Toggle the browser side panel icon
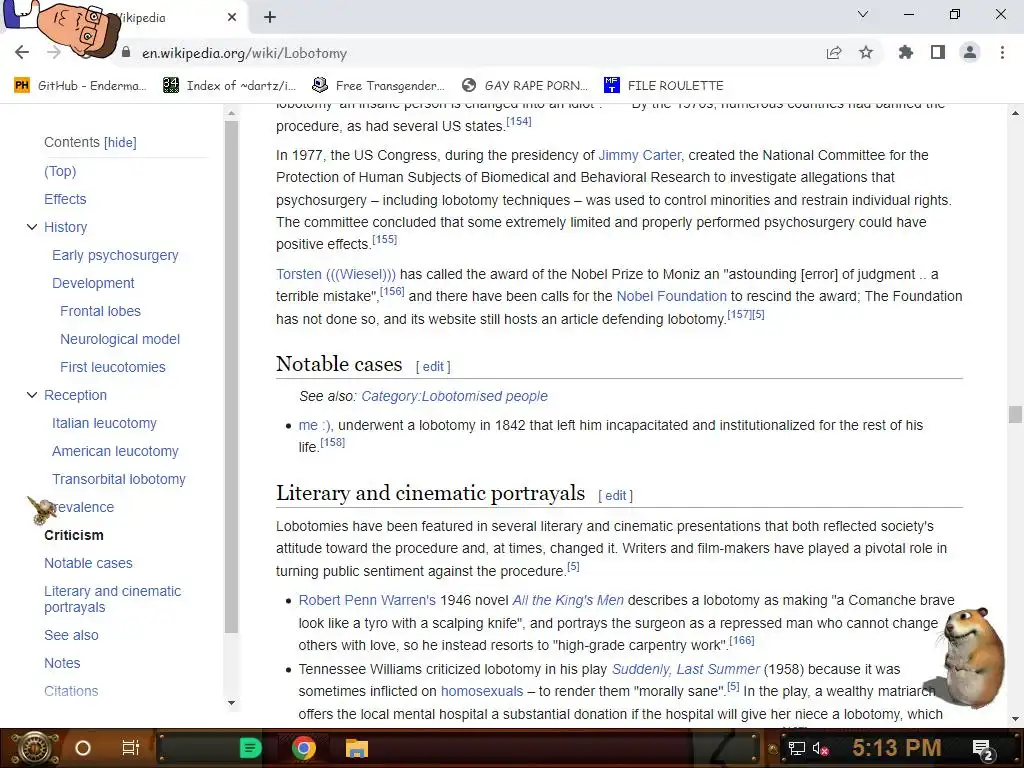Screen dimensions: 1024x768 (938, 53)
